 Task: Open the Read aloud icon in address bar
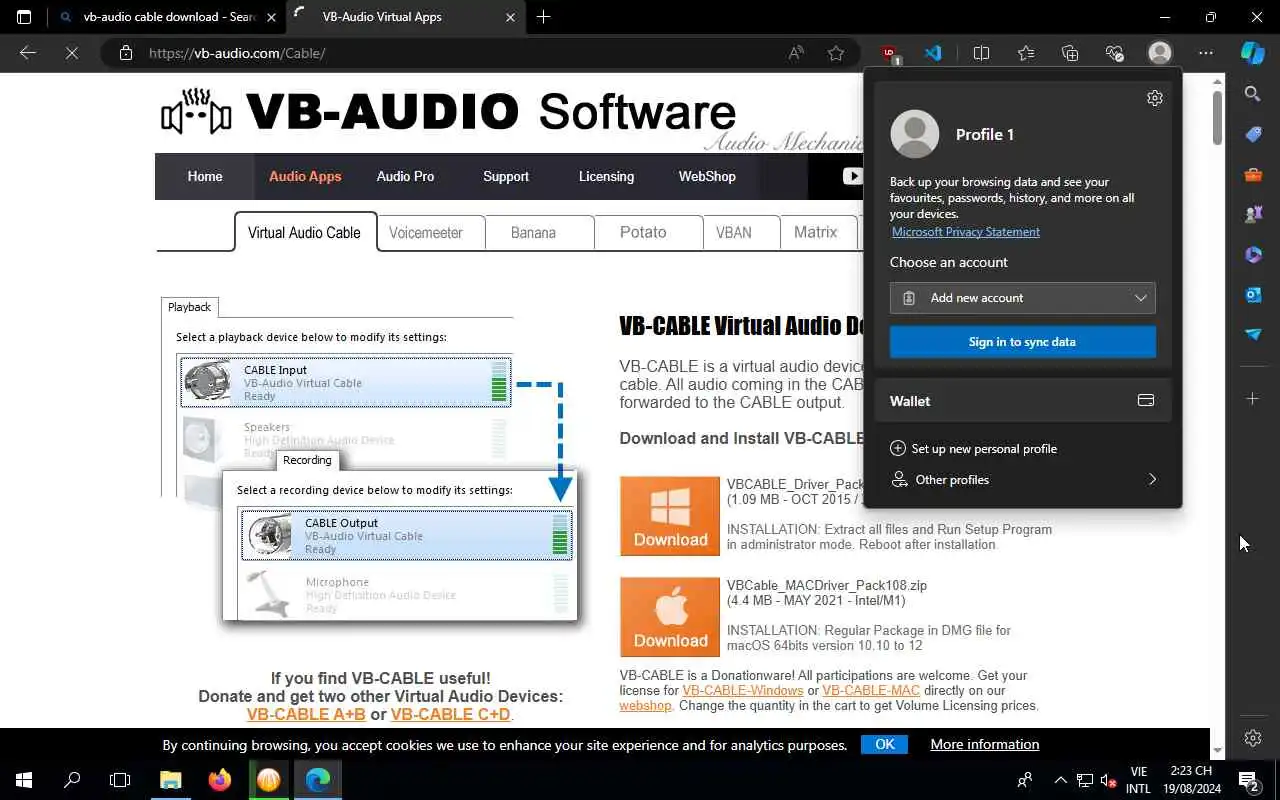pyautogui.click(x=796, y=53)
